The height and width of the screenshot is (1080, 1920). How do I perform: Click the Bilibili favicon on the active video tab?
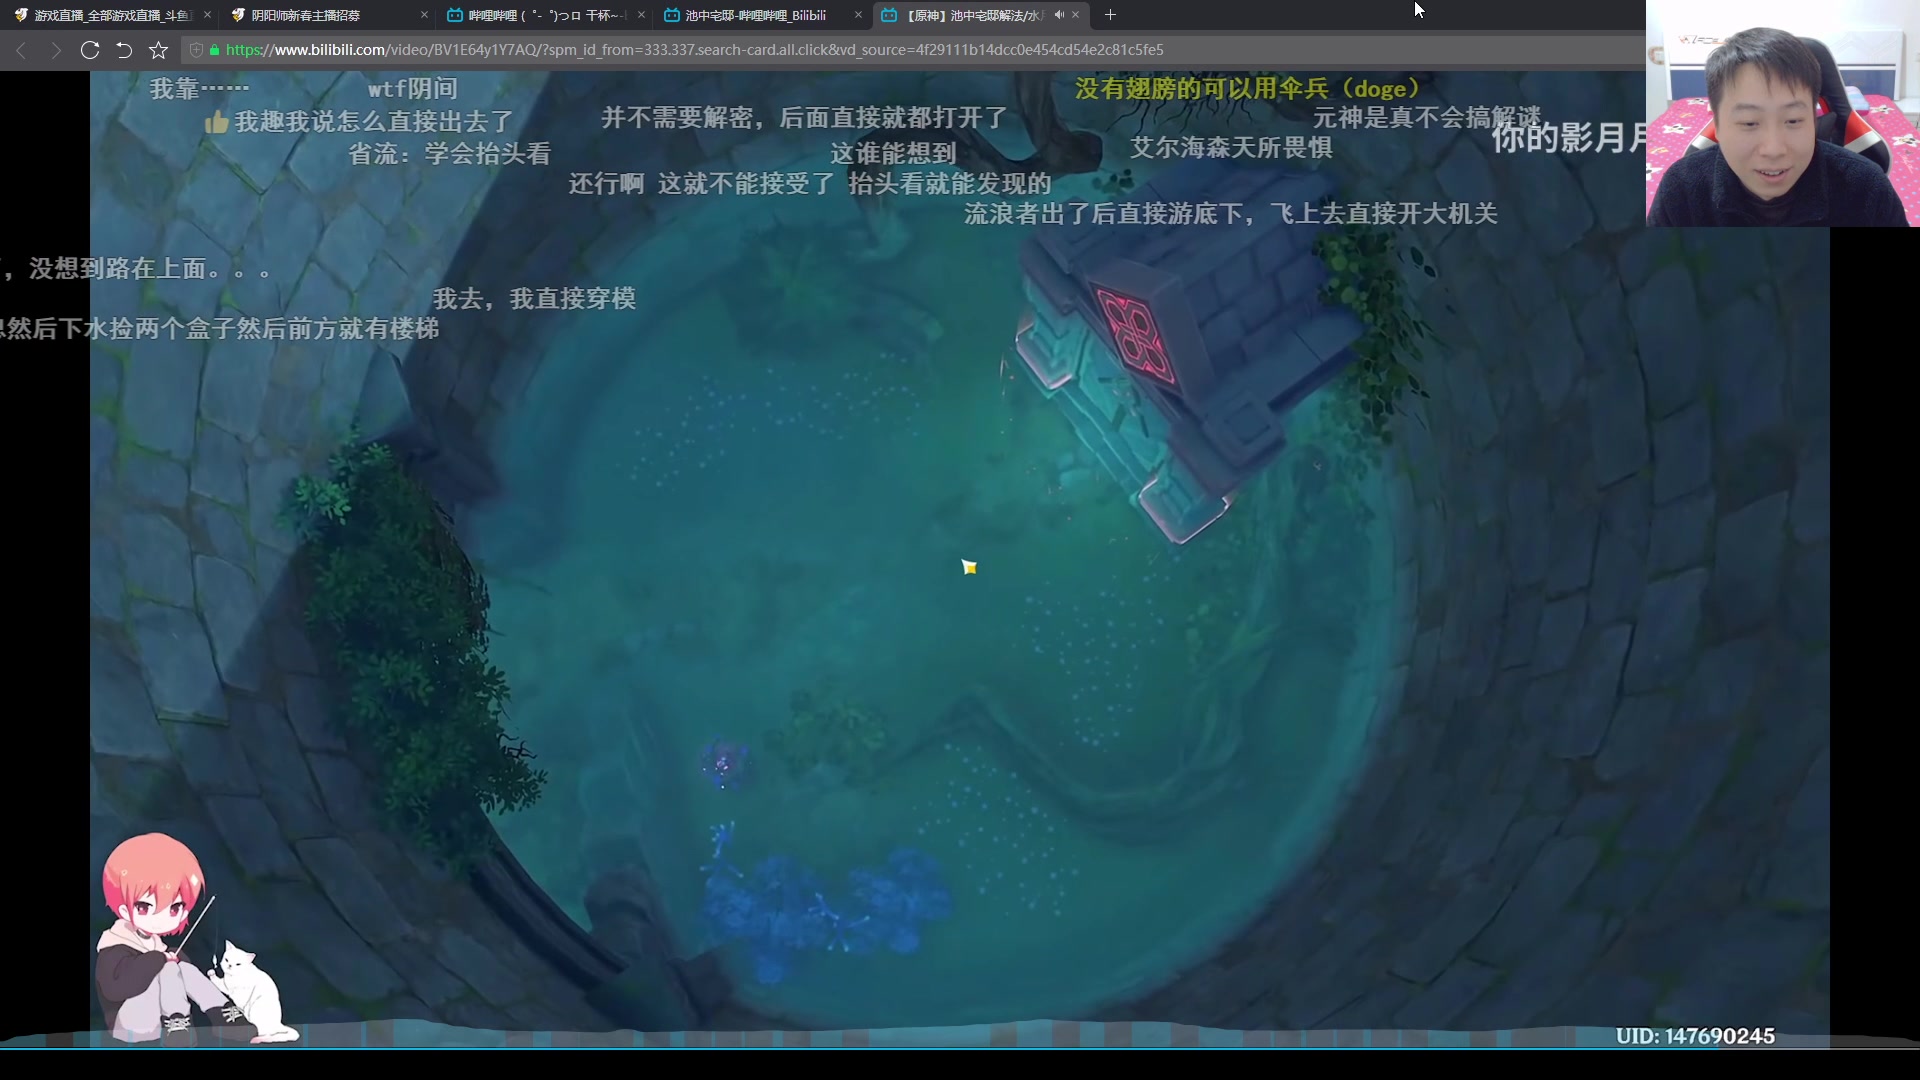tap(890, 15)
